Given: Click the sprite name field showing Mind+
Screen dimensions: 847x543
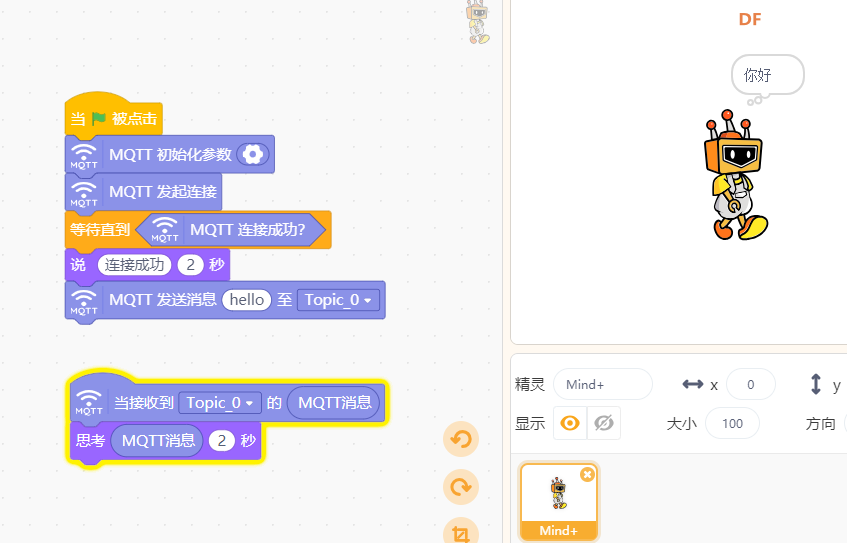Looking at the screenshot, I should tap(602, 385).
